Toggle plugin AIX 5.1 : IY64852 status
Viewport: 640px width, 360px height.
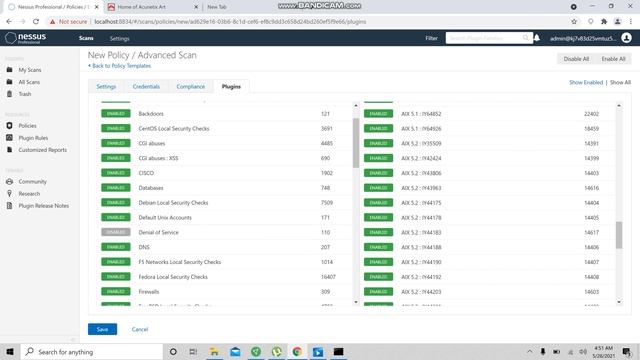click(x=378, y=113)
